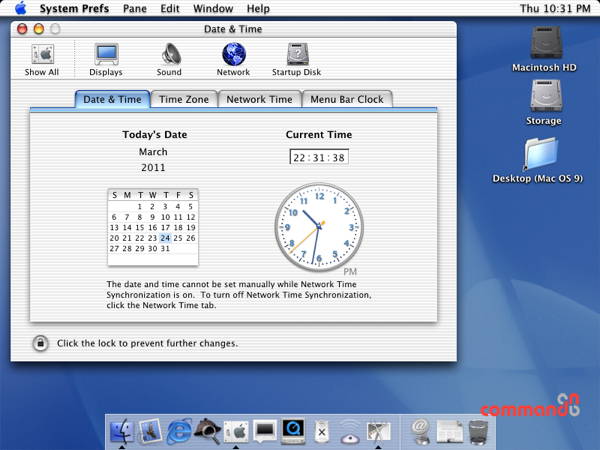Image resolution: width=600 pixels, height=450 pixels.
Task: Open Finder from the Dock
Action: [x=122, y=431]
